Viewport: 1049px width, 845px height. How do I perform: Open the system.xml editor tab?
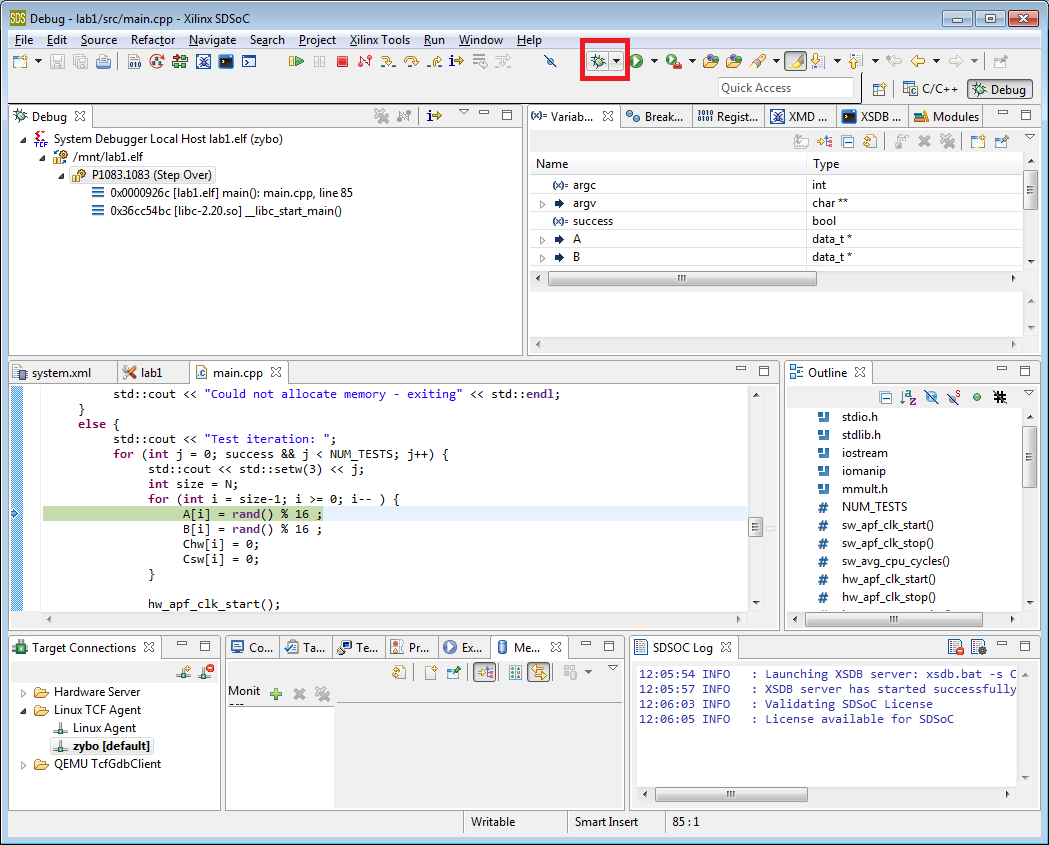61,373
